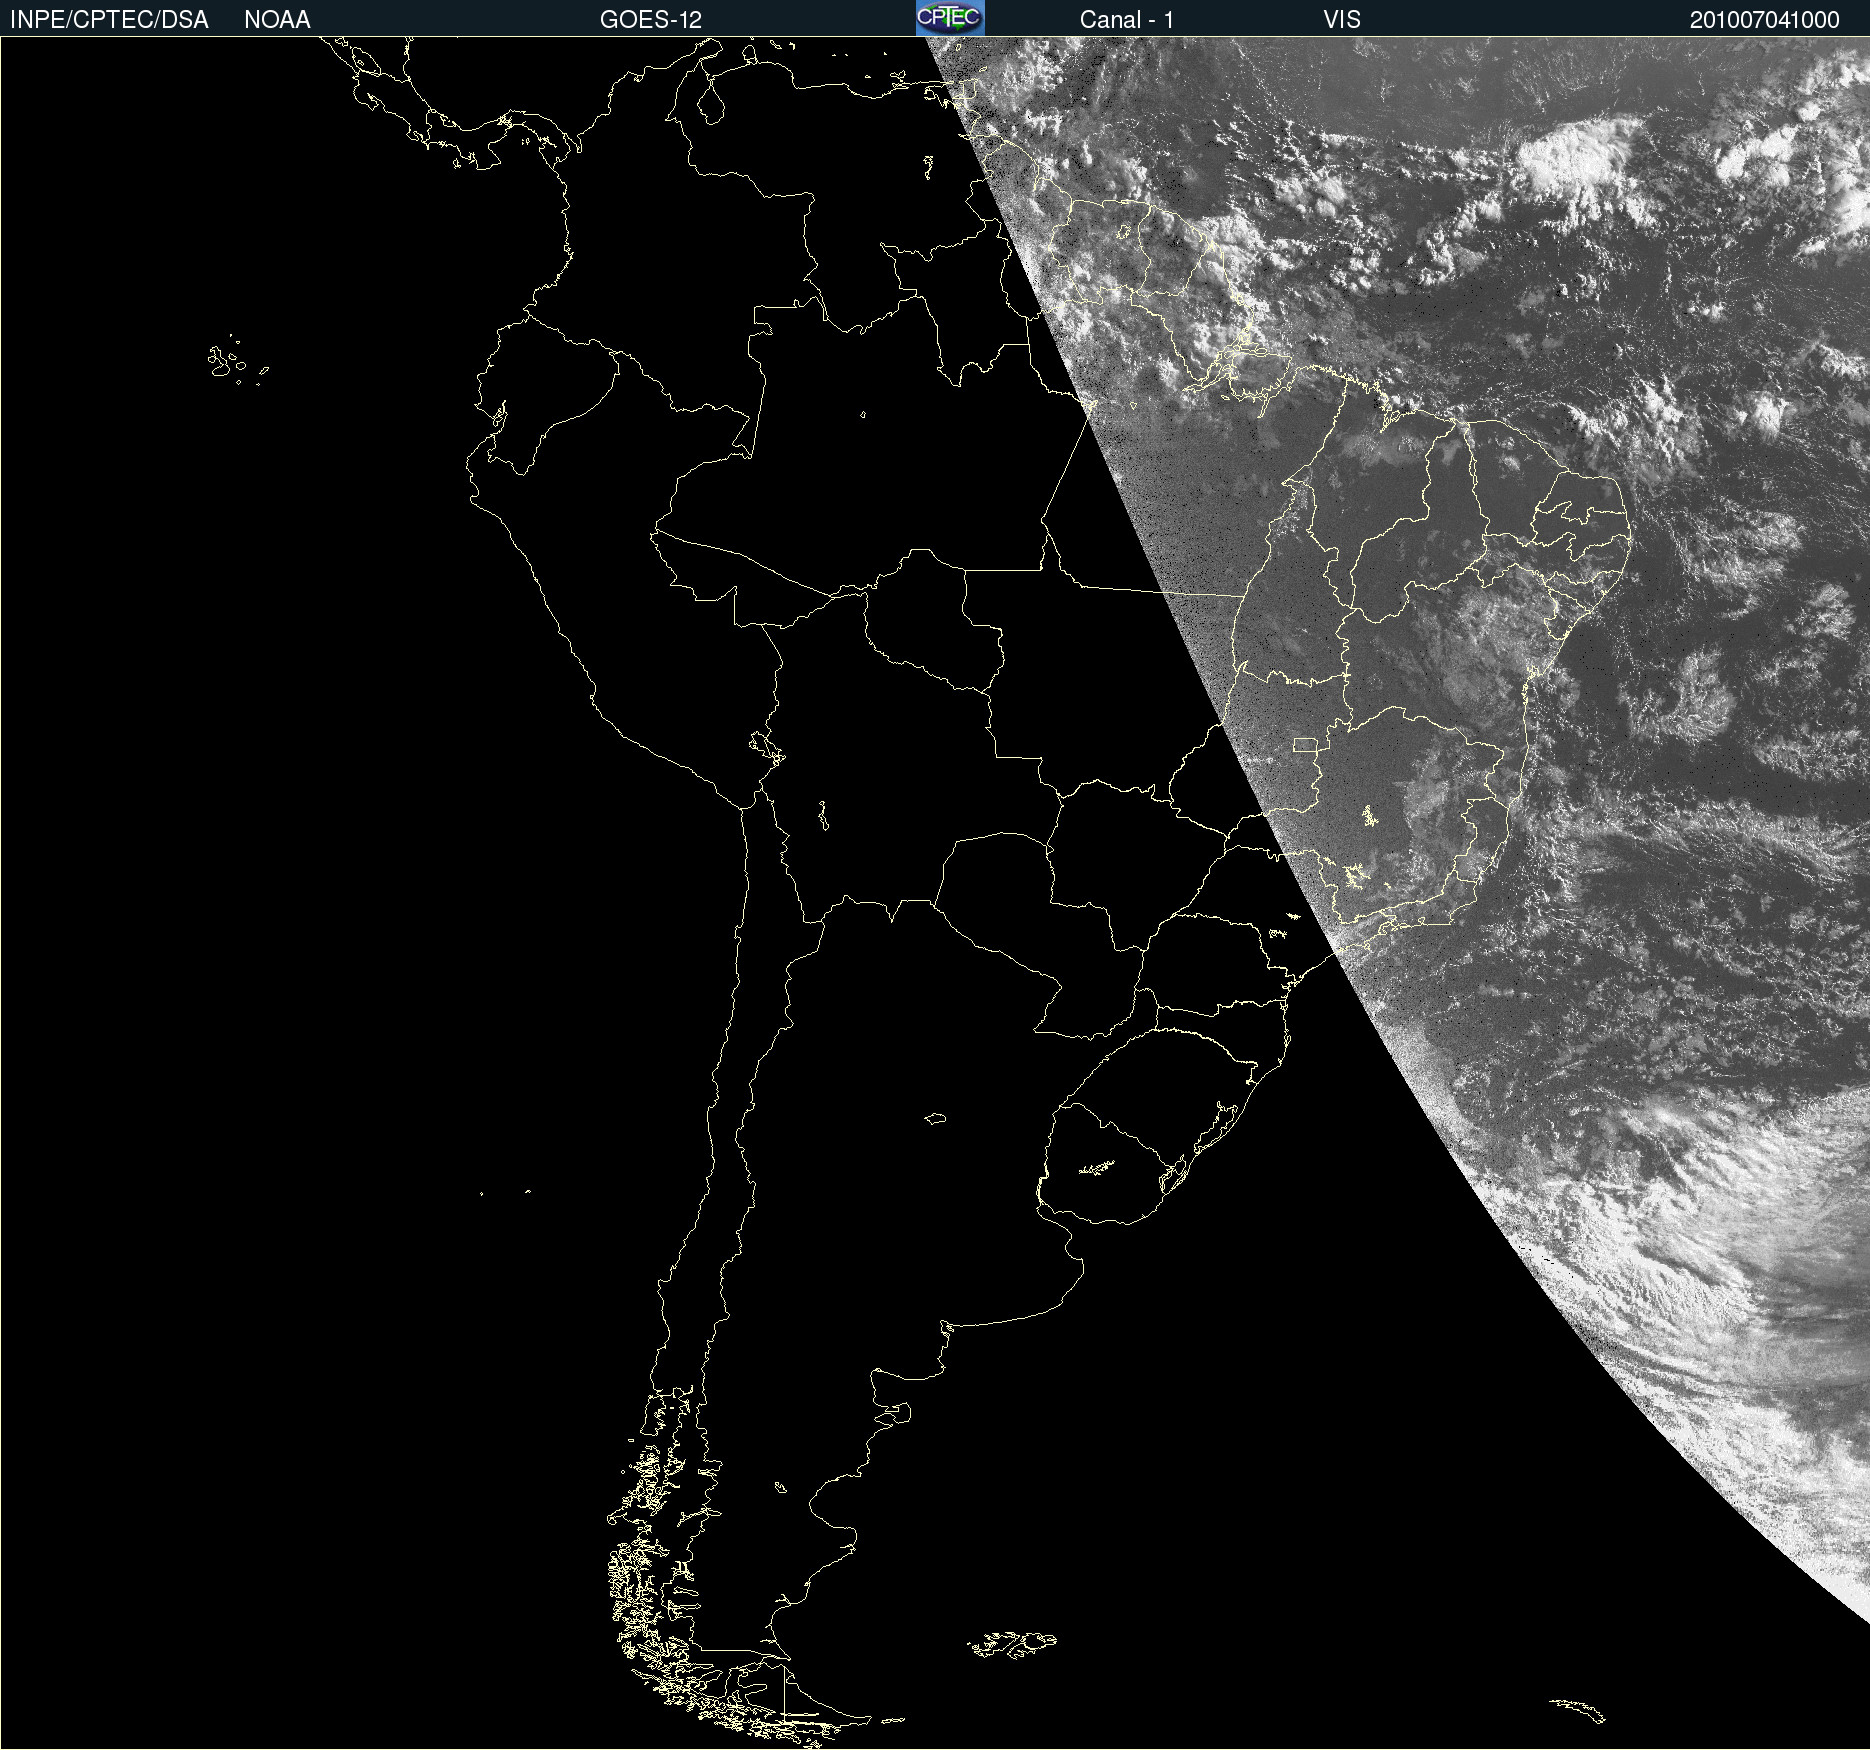Click the GOES-12 satellite label

[x=651, y=20]
